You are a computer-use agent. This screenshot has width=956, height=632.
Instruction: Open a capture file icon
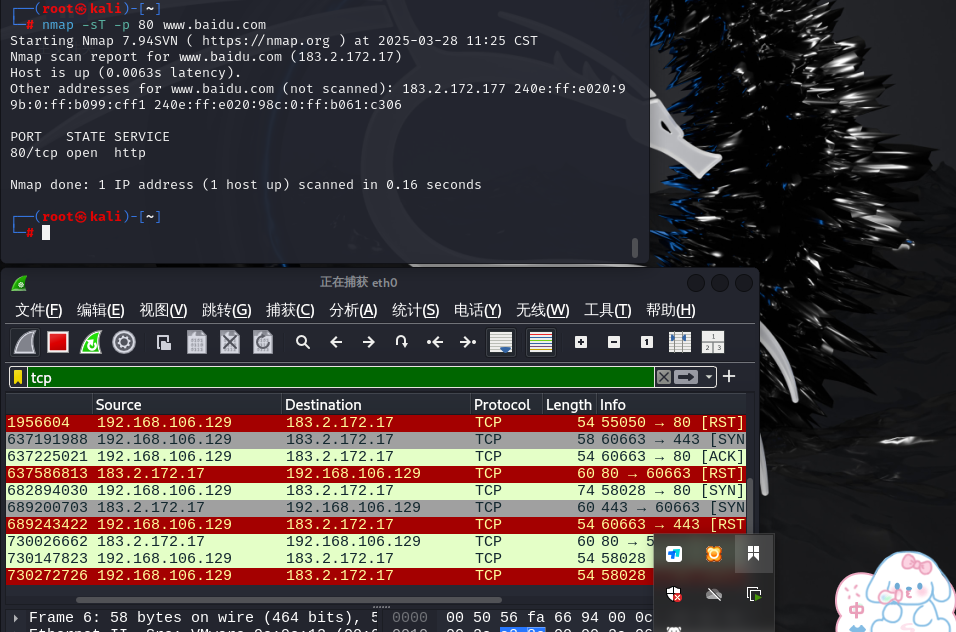coord(163,343)
